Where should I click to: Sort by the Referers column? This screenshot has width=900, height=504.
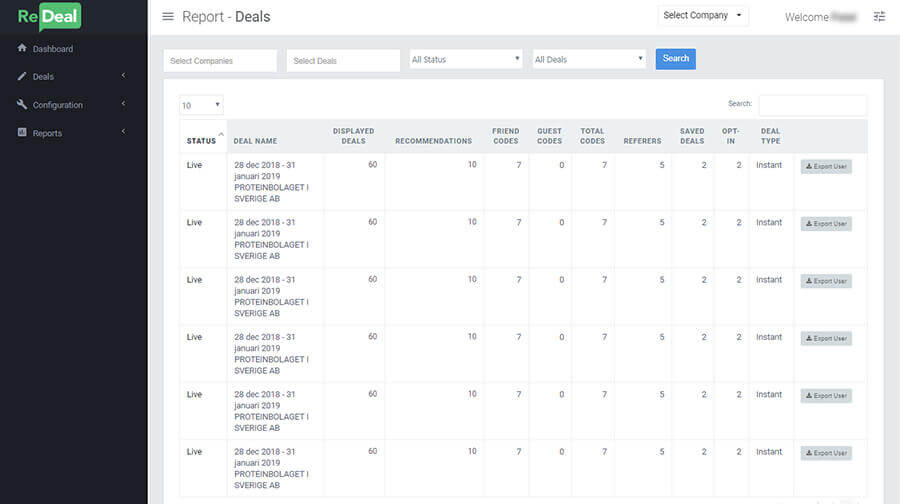[642, 137]
